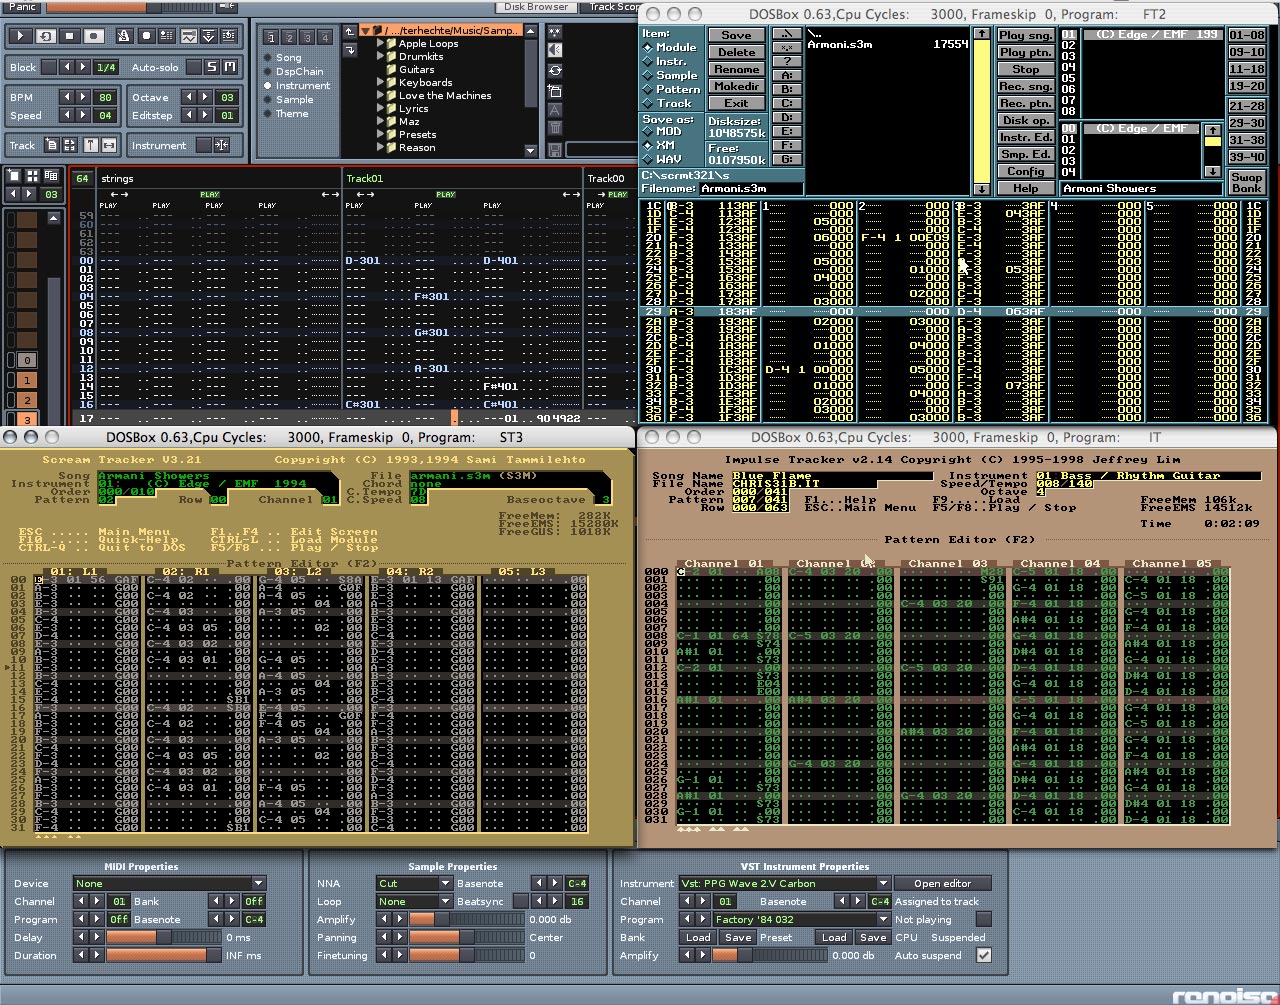Click FT2 Swap Bank button

tap(1246, 182)
